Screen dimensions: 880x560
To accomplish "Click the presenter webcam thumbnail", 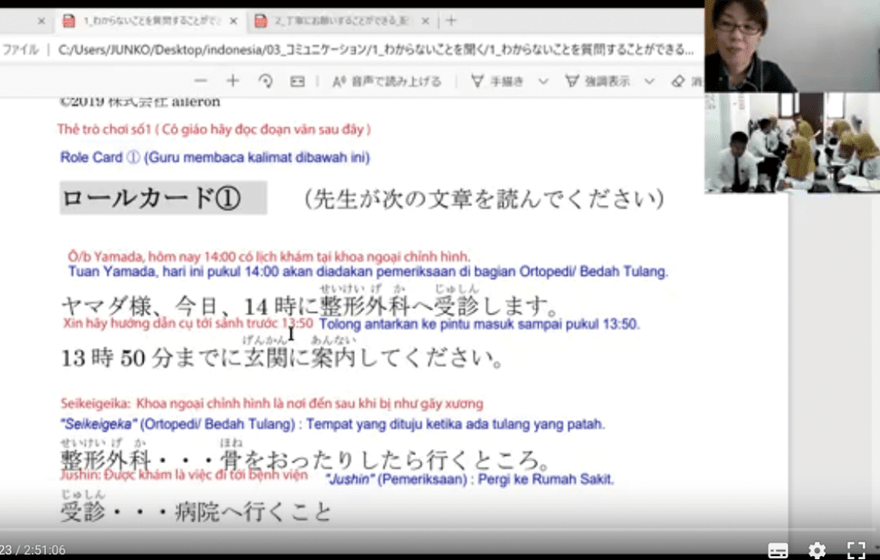I will click(x=792, y=46).
